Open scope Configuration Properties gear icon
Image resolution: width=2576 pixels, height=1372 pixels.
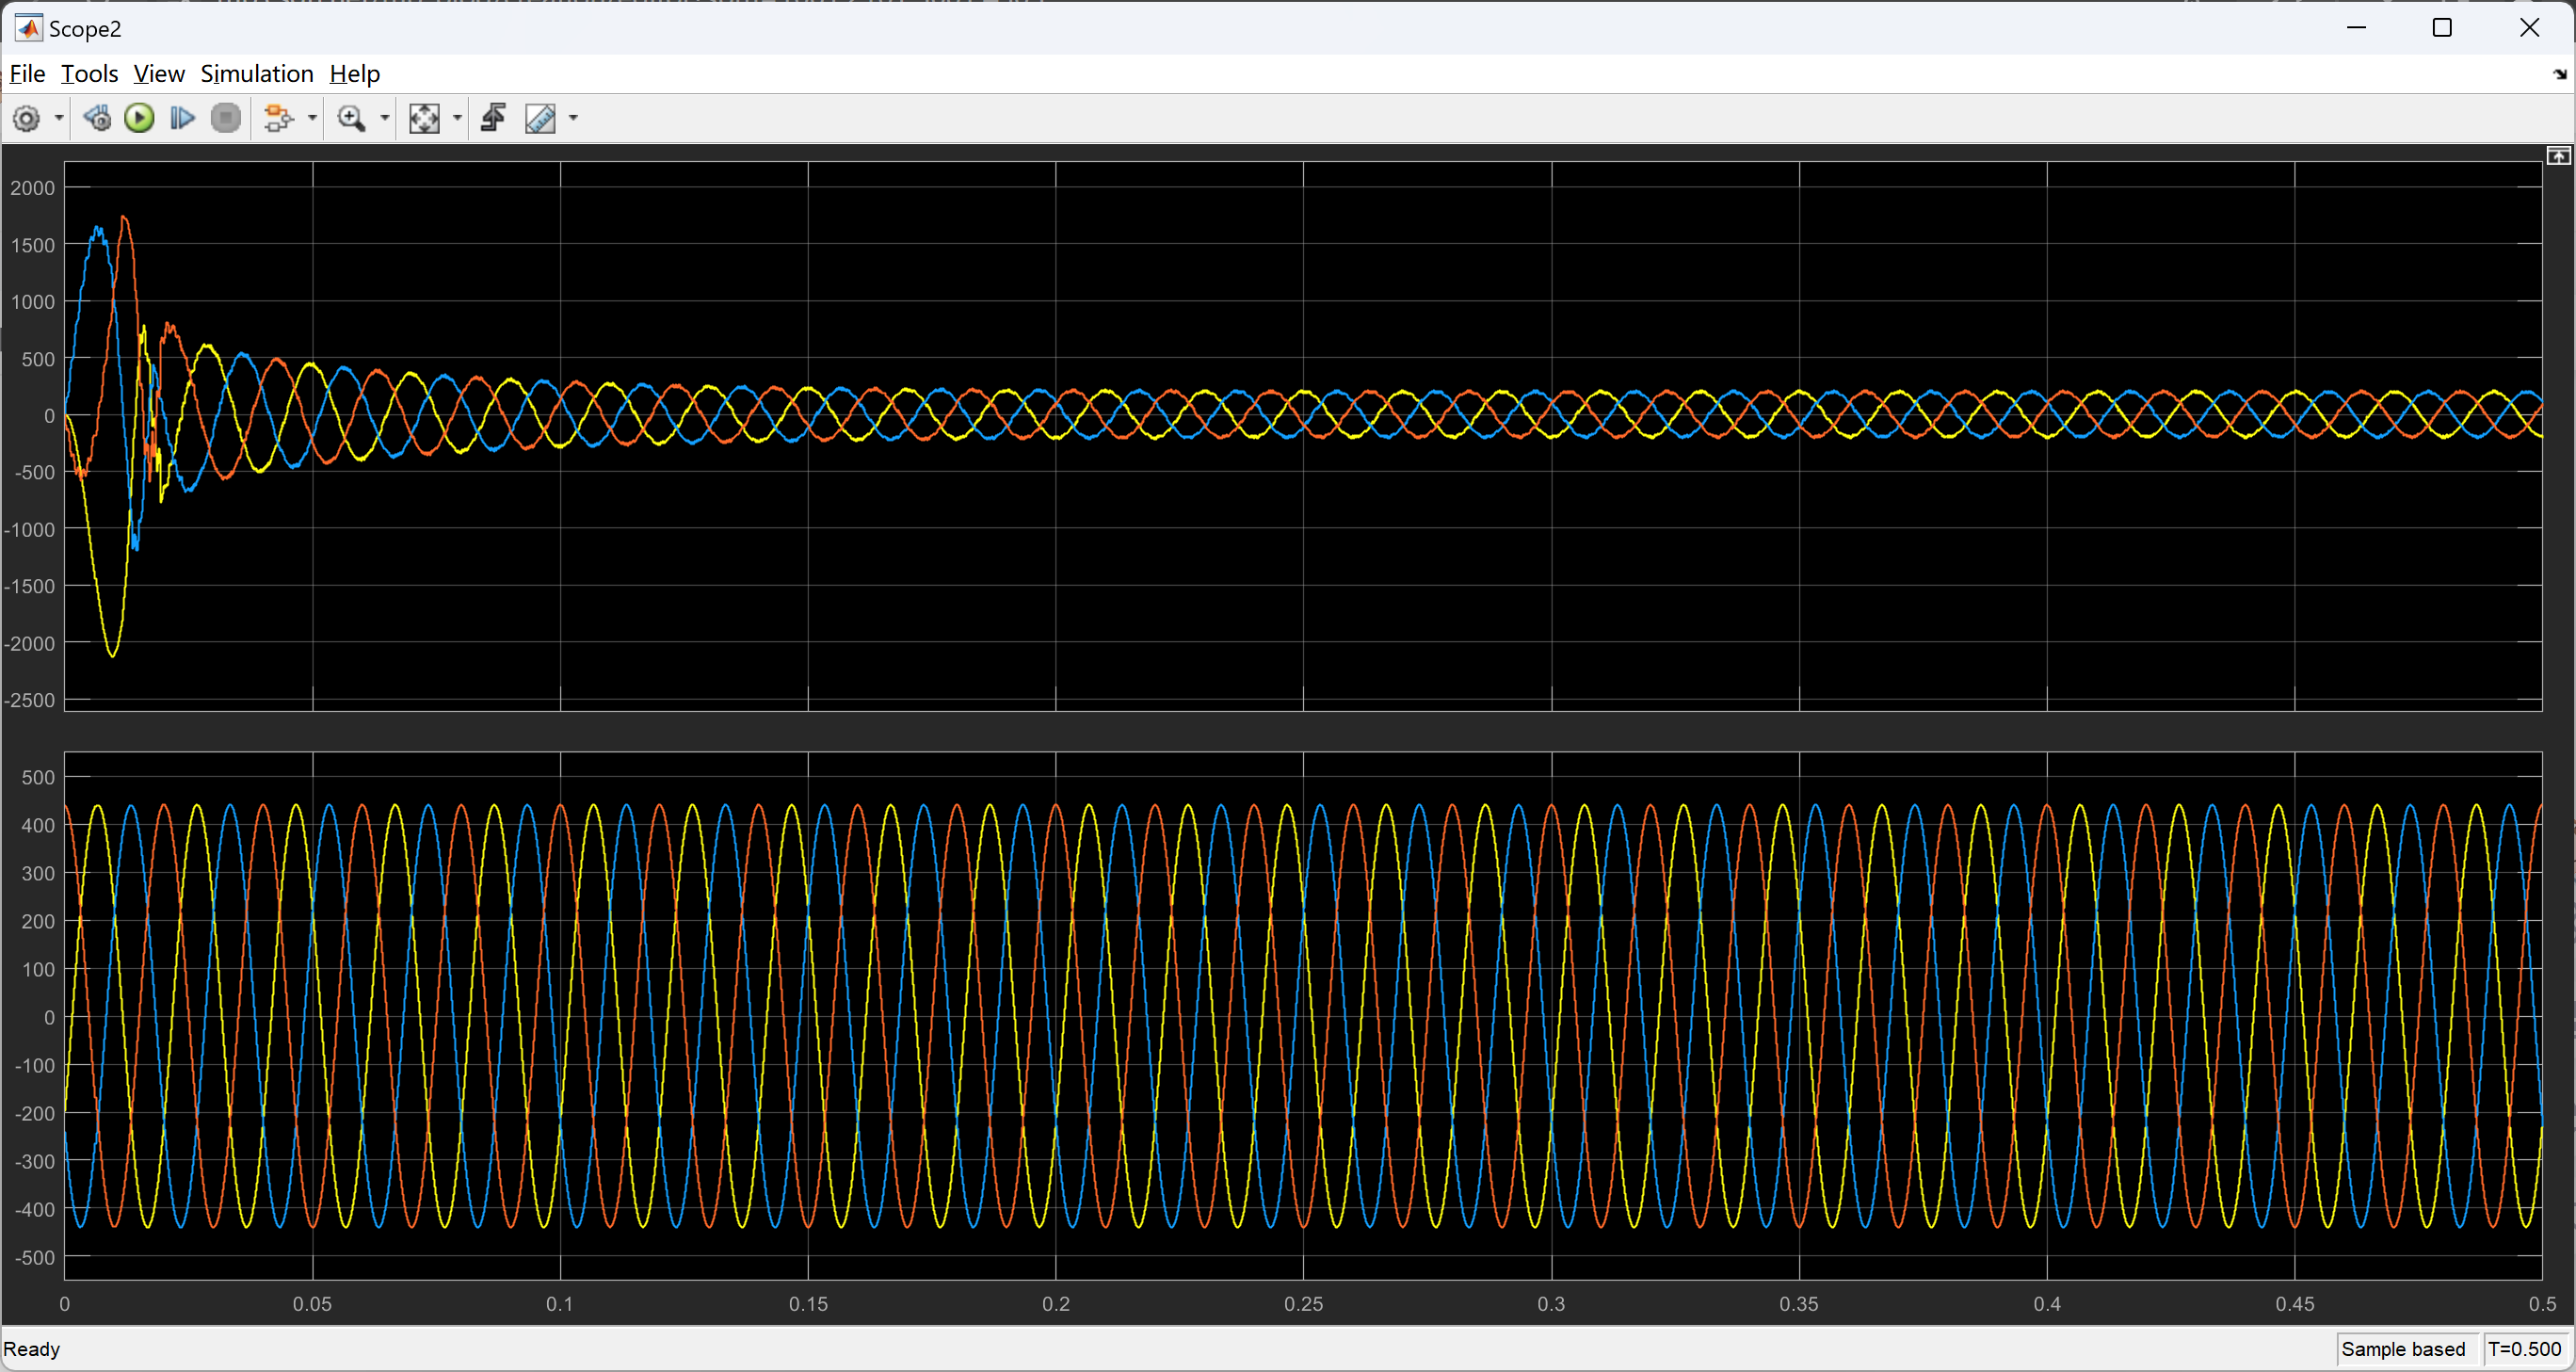pyautogui.click(x=27, y=119)
